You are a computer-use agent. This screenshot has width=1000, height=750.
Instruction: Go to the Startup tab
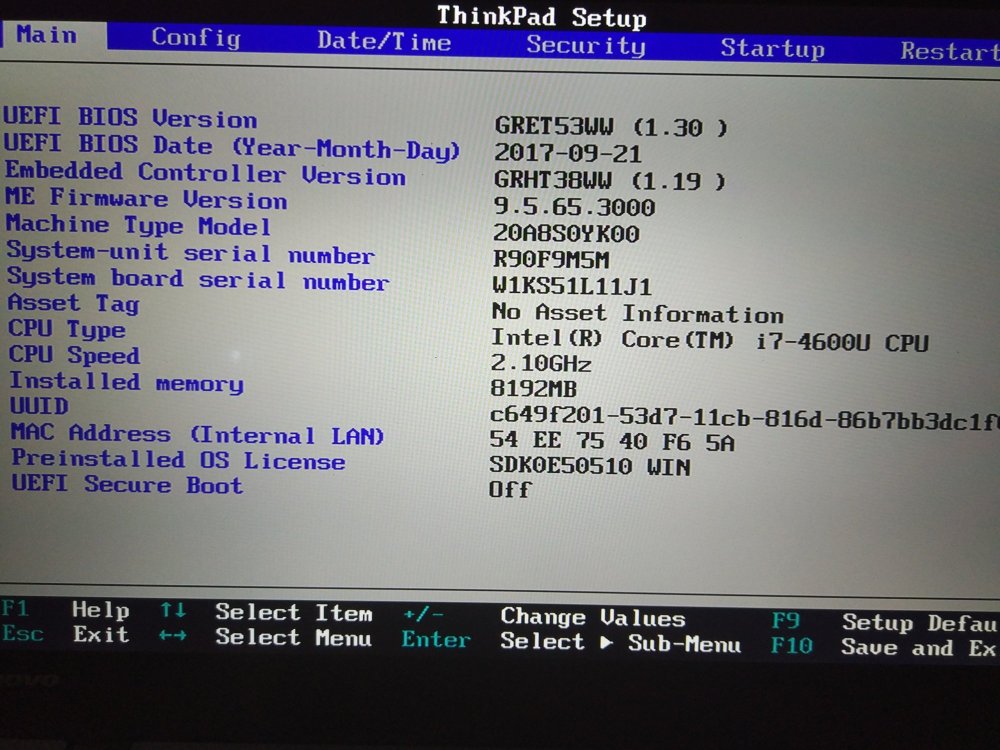[772, 48]
